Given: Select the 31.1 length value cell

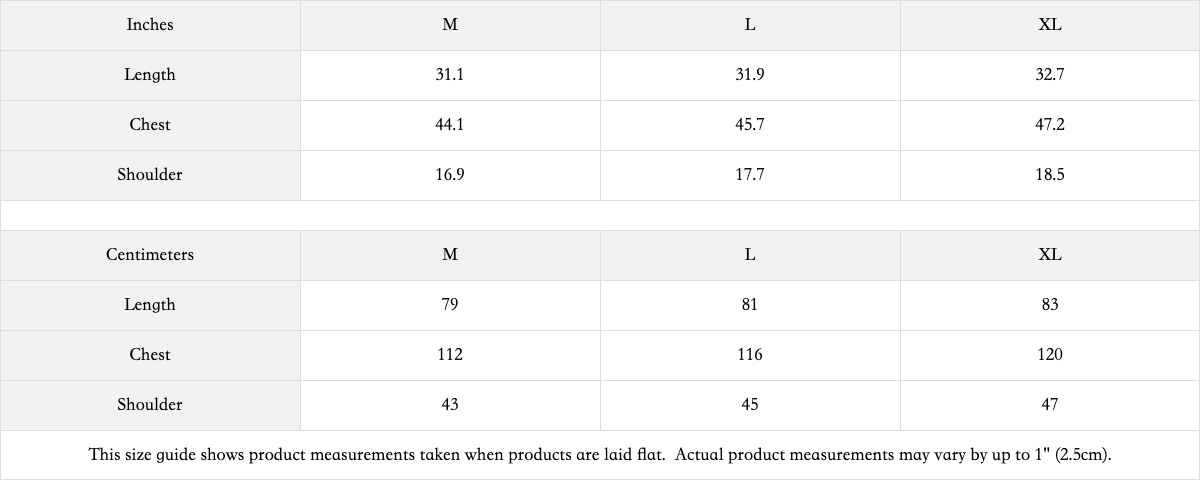Looking at the screenshot, I should 450,75.
